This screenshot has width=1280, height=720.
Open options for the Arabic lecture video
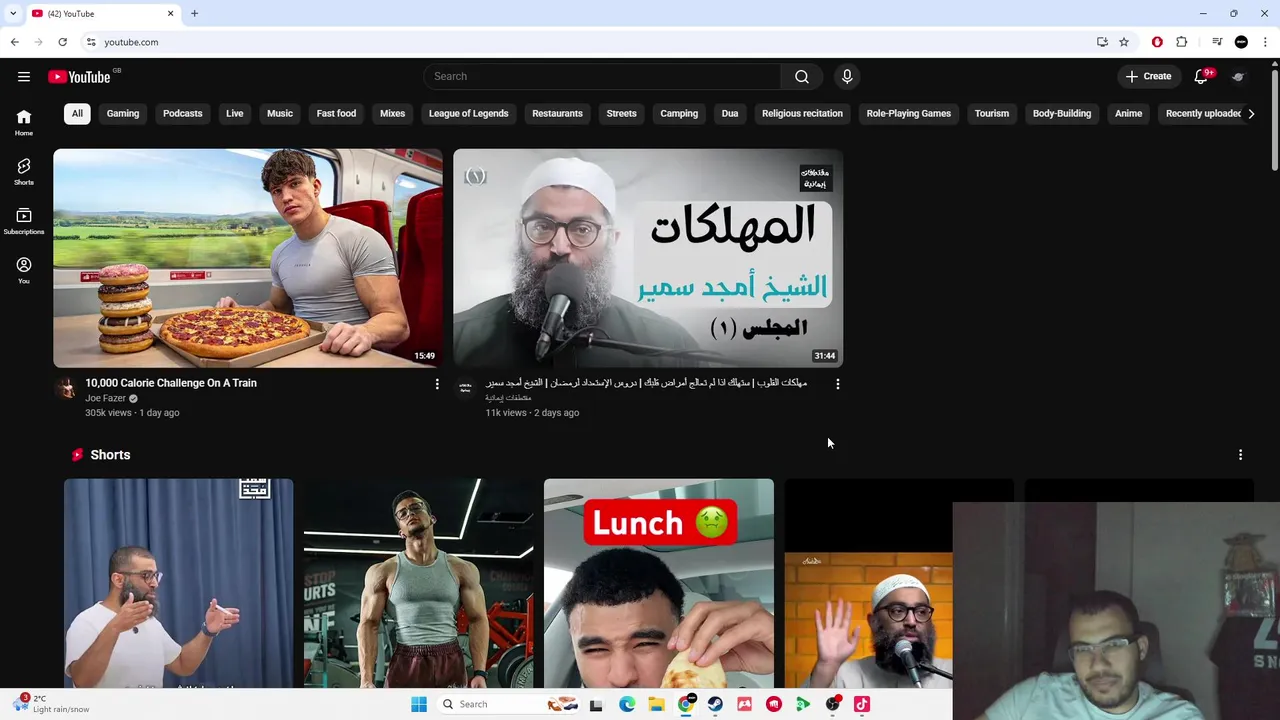coord(838,384)
